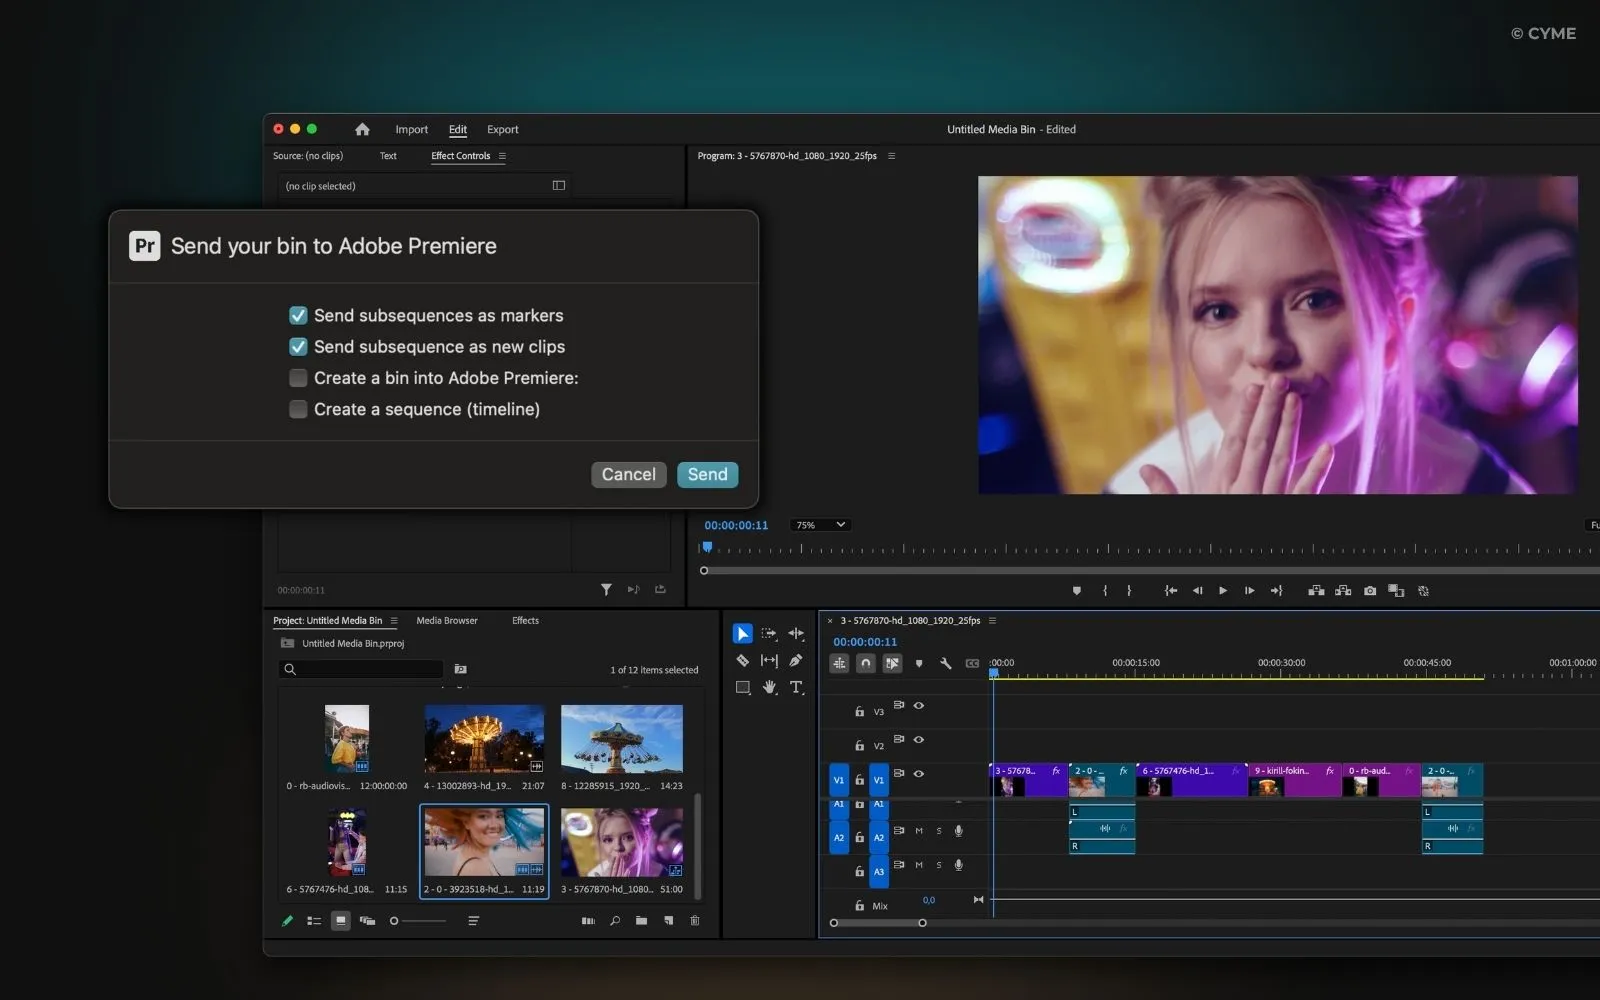Click the trash icon in the project panel

(x=694, y=921)
